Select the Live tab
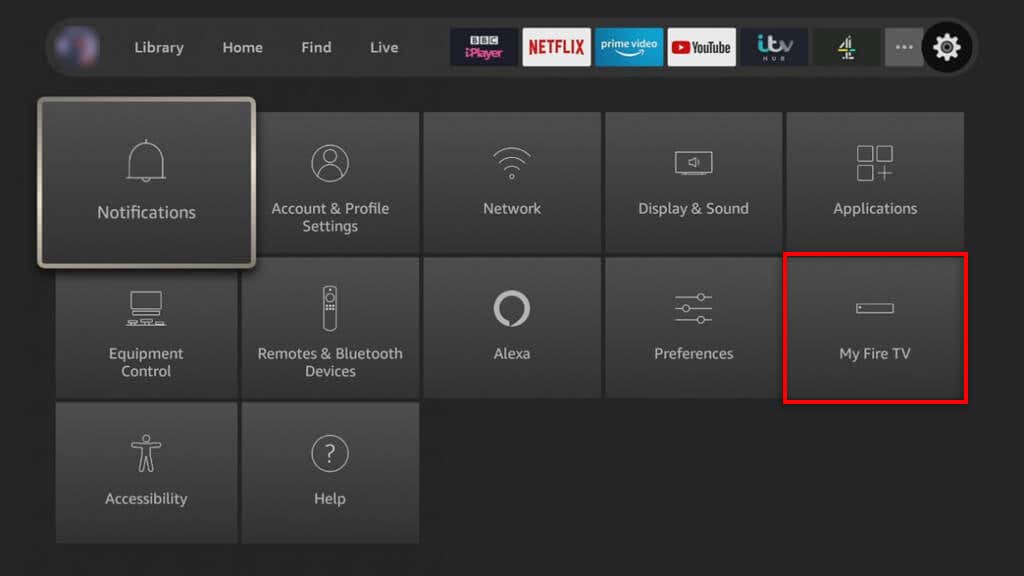Viewport: 1024px width, 576px height. click(384, 47)
